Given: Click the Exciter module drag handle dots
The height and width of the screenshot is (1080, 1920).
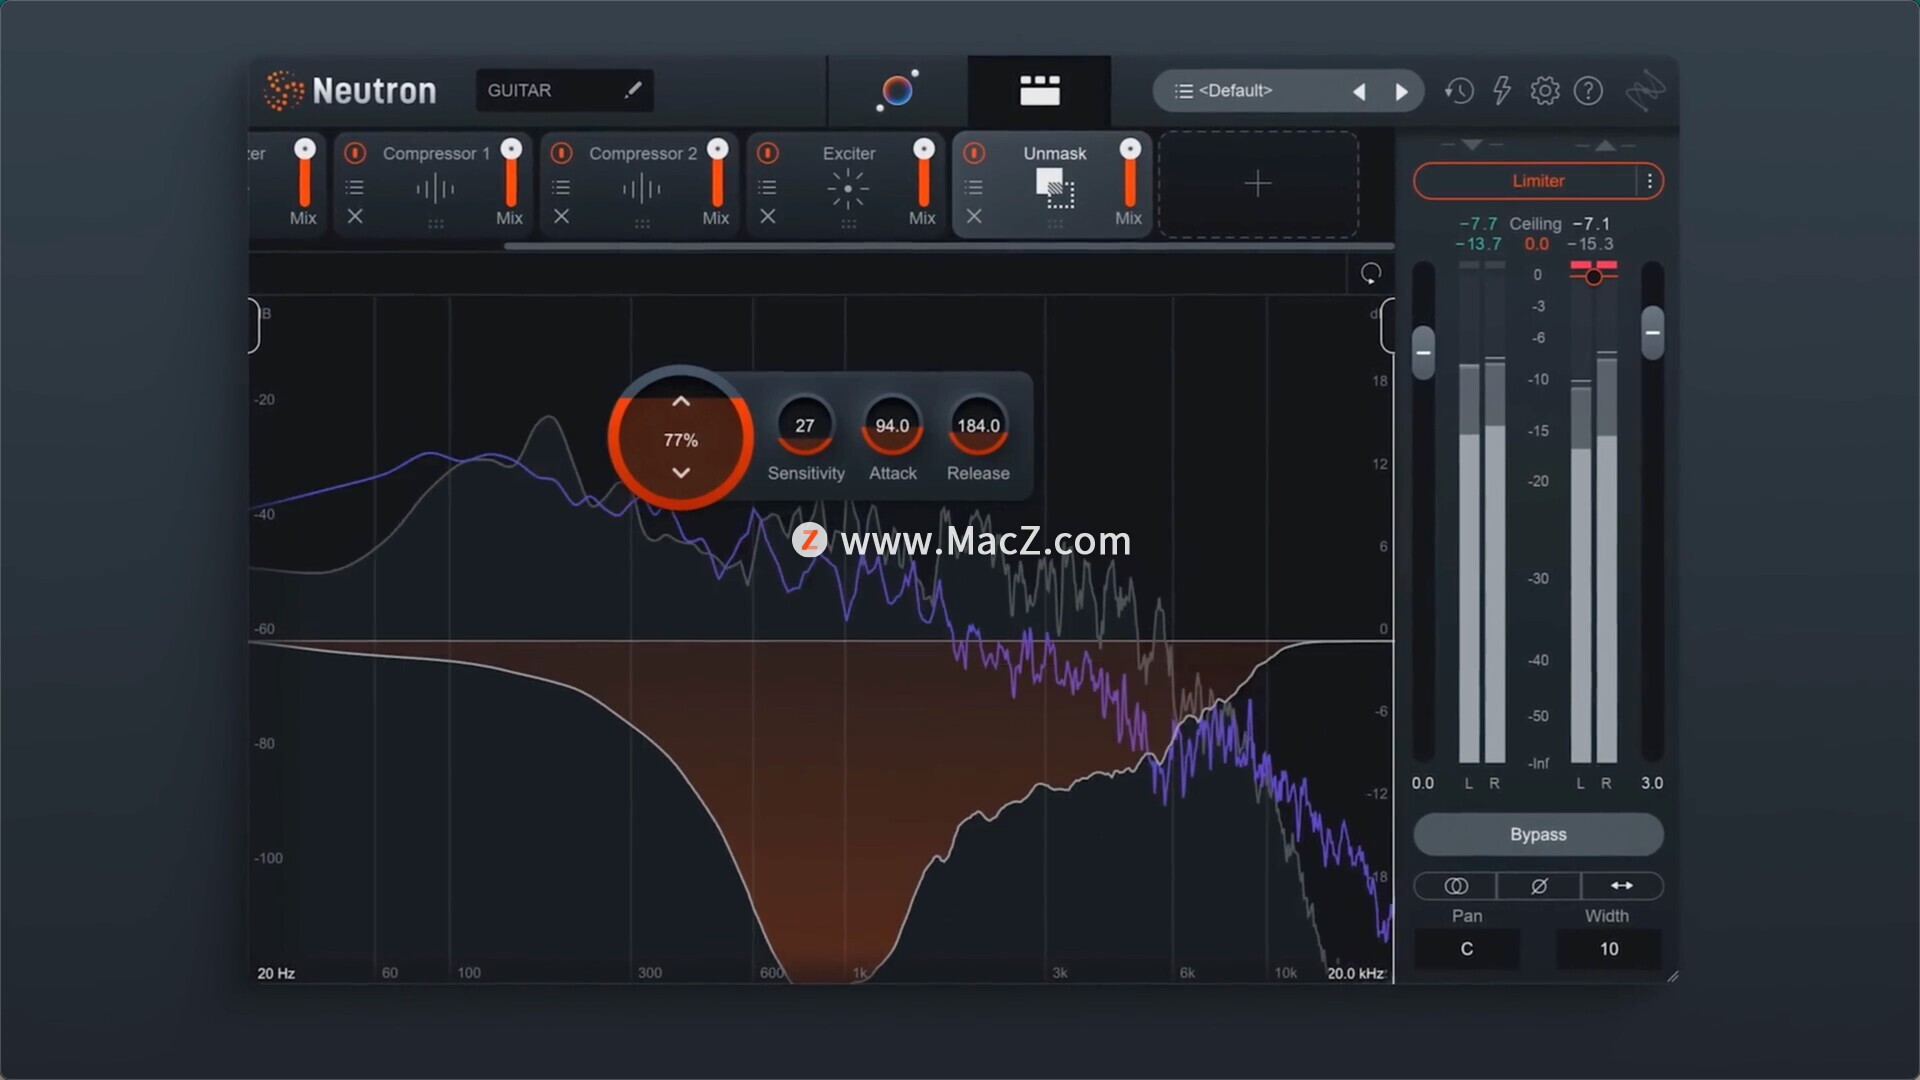Looking at the screenshot, I should coord(848,224).
